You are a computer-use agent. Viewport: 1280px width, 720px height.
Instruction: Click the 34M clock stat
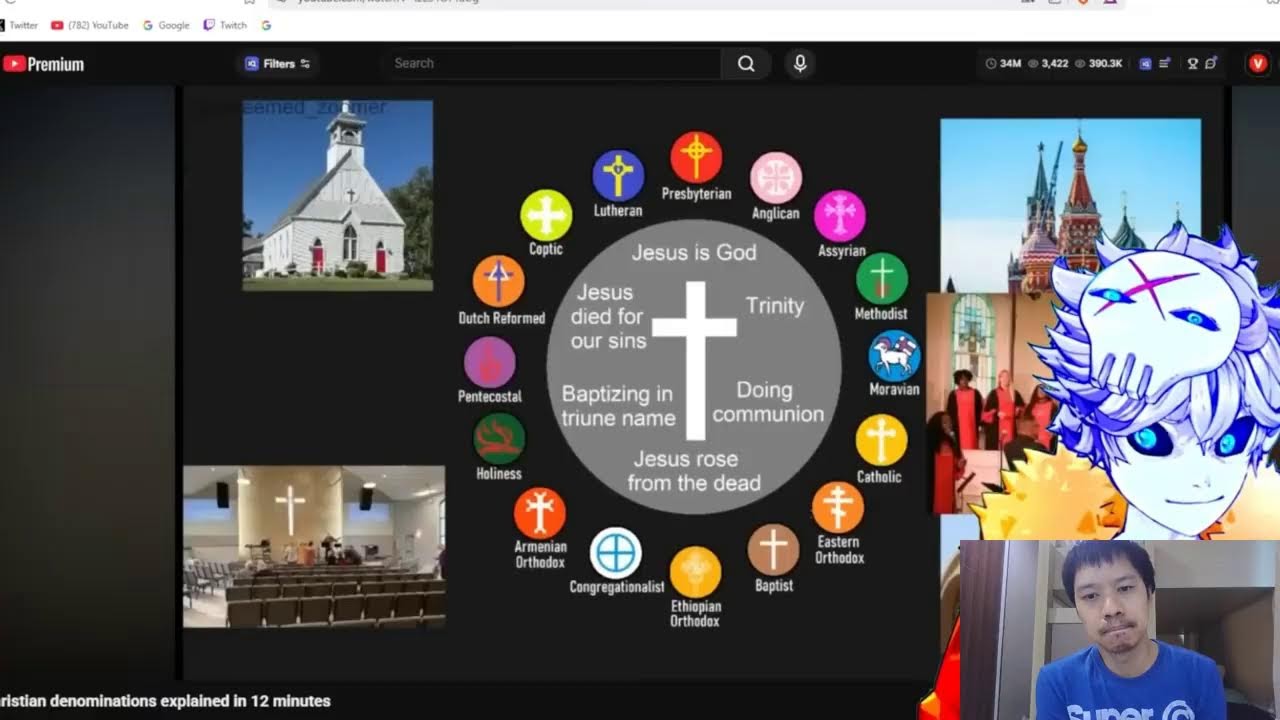coord(1003,64)
